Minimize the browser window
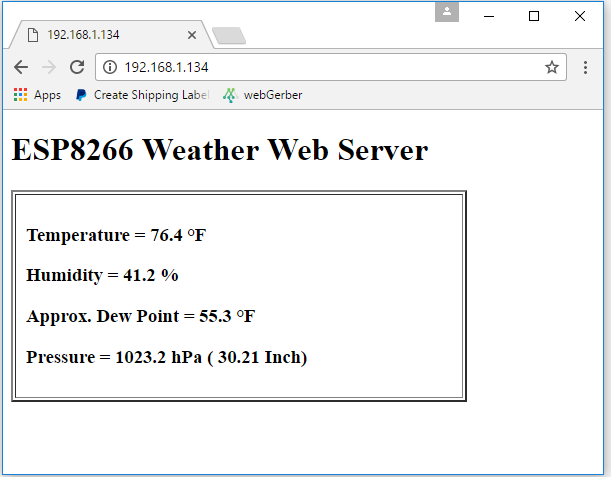 pyautogui.click(x=489, y=16)
